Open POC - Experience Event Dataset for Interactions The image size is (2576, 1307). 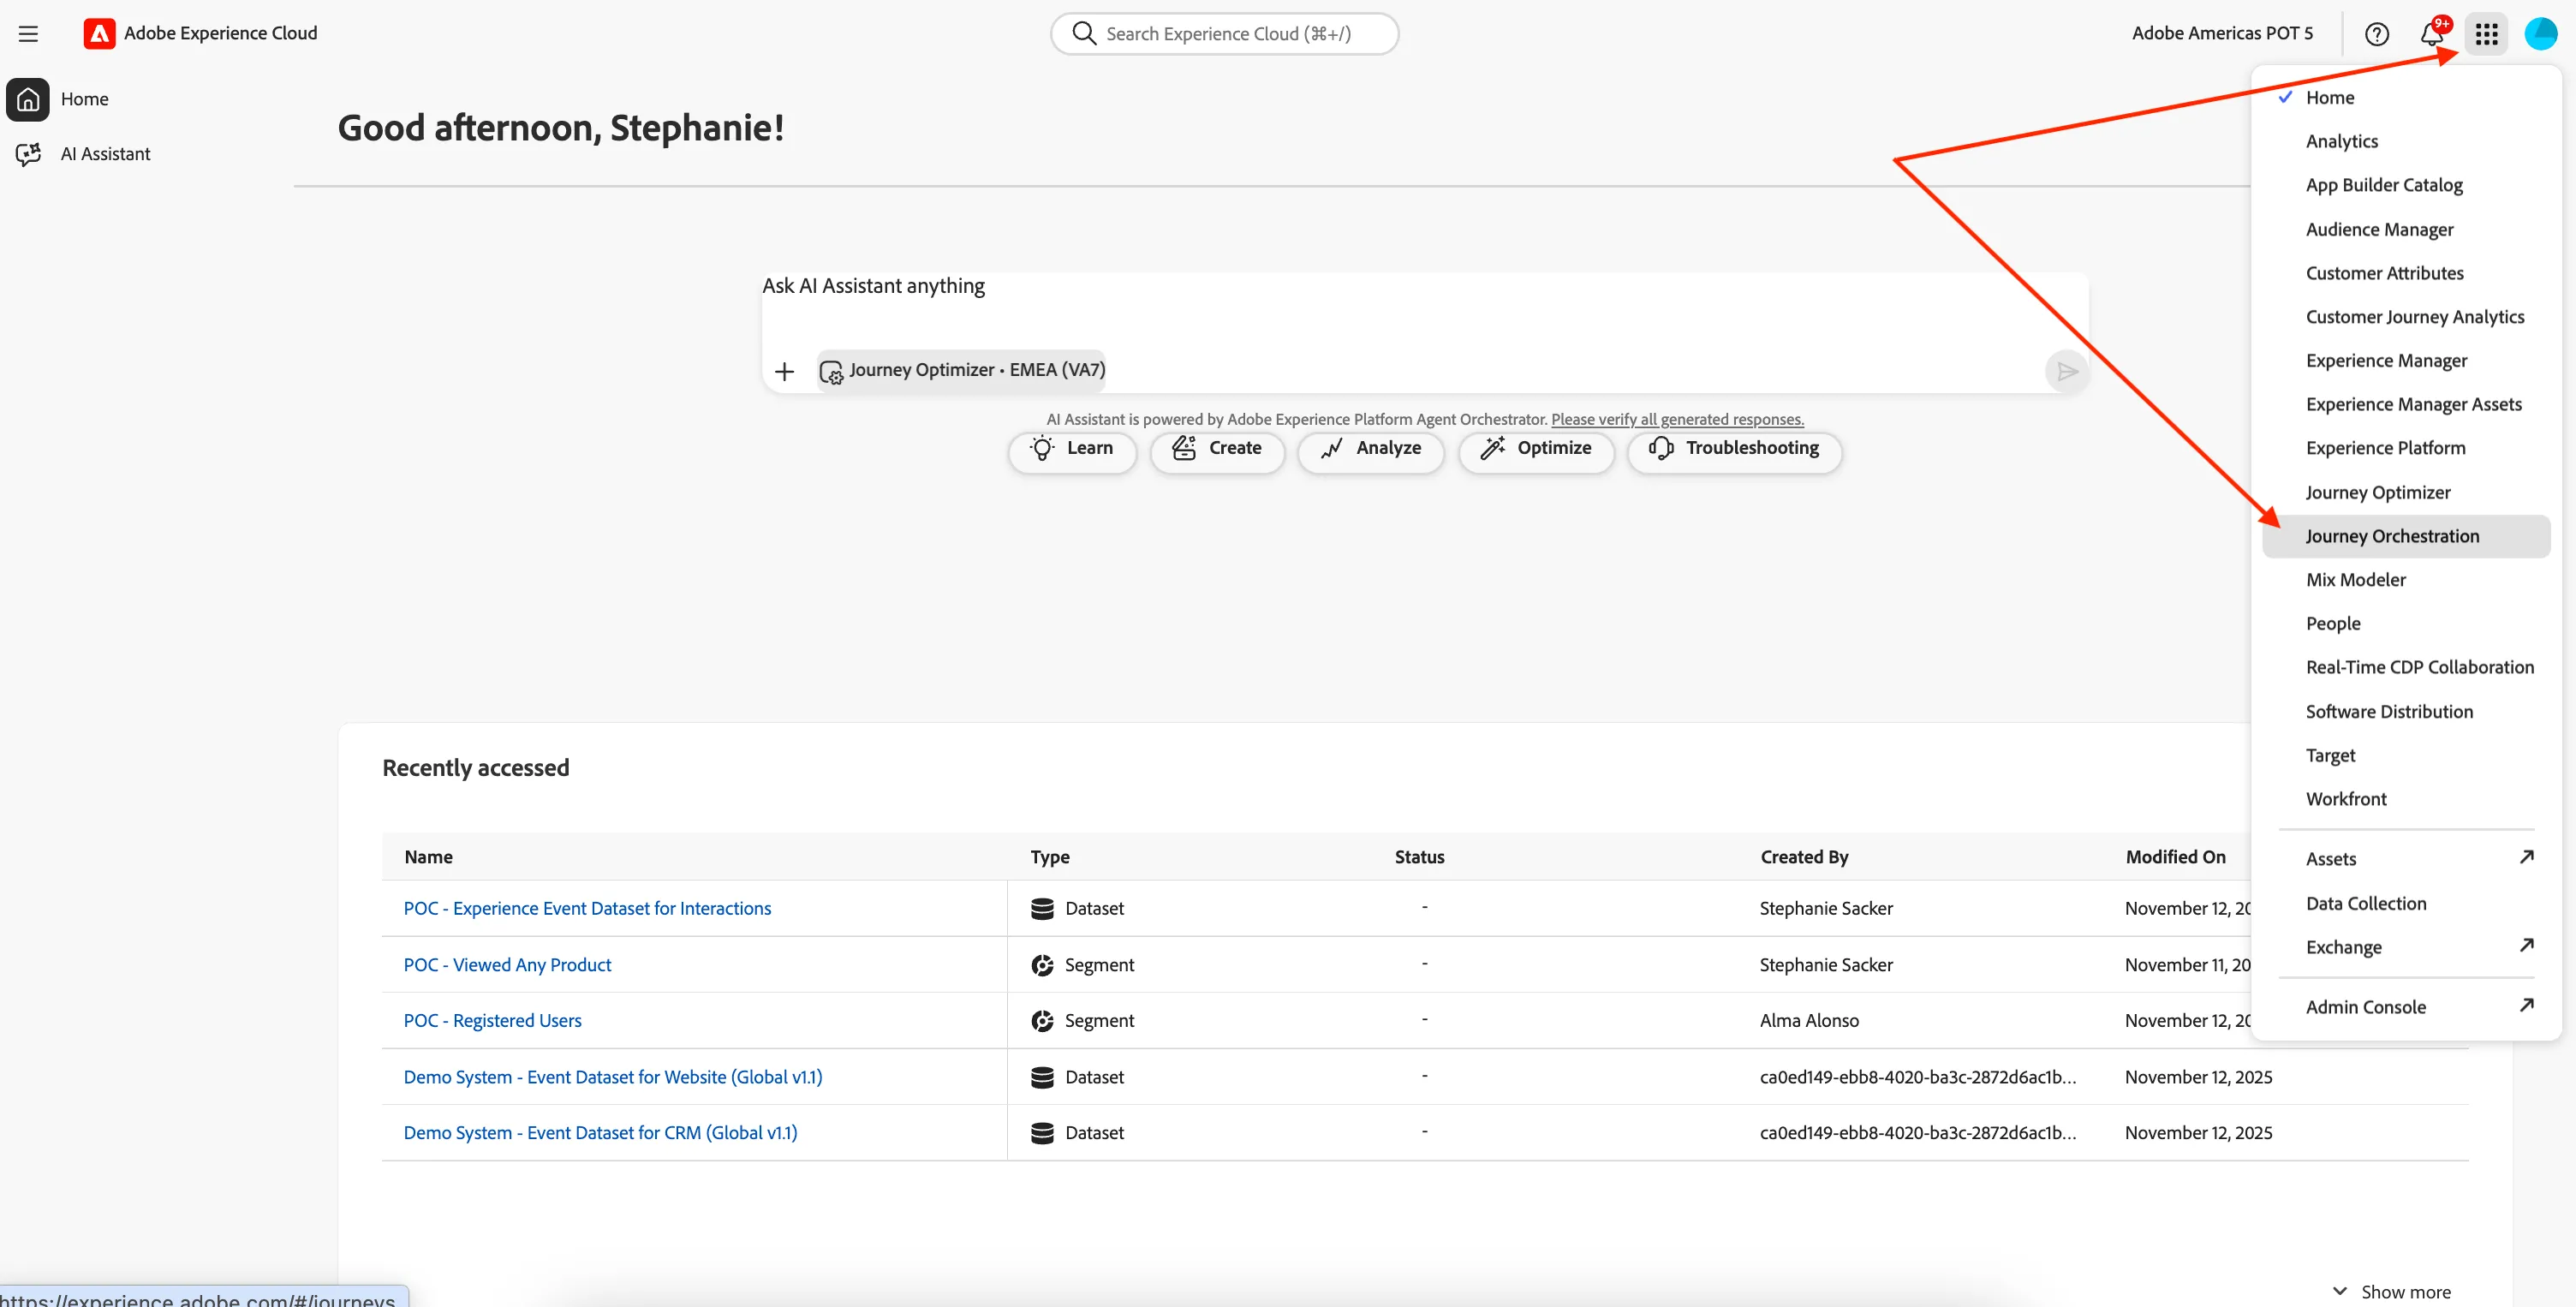pos(587,908)
